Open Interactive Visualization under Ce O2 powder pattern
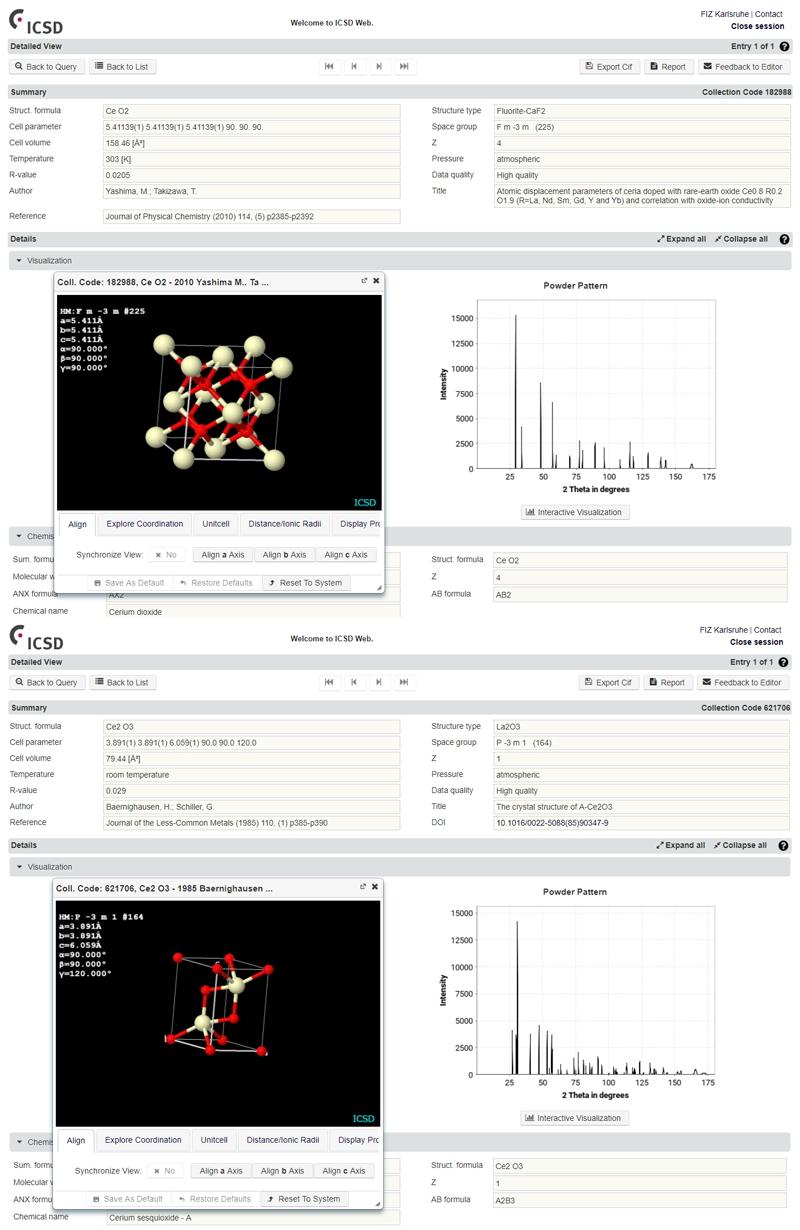 point(575,512)
